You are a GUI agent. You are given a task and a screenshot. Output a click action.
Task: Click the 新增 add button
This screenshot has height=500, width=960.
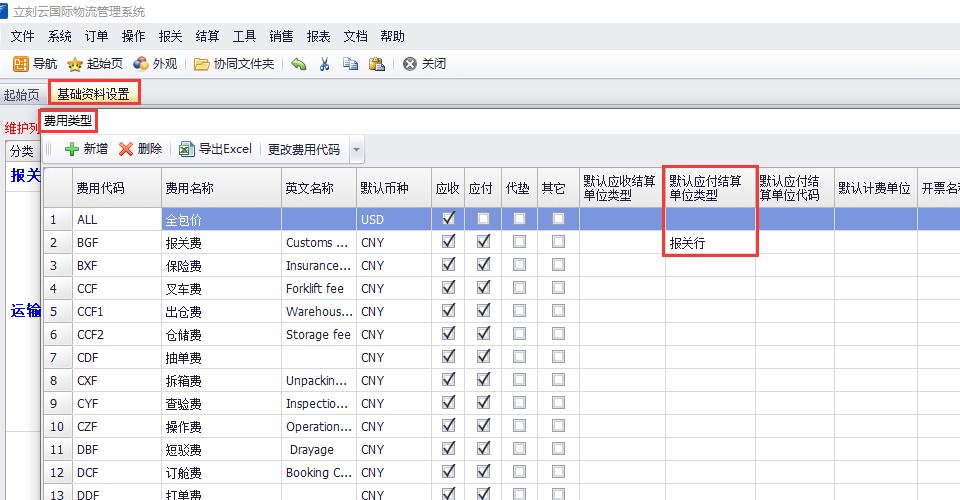[86, 149]
